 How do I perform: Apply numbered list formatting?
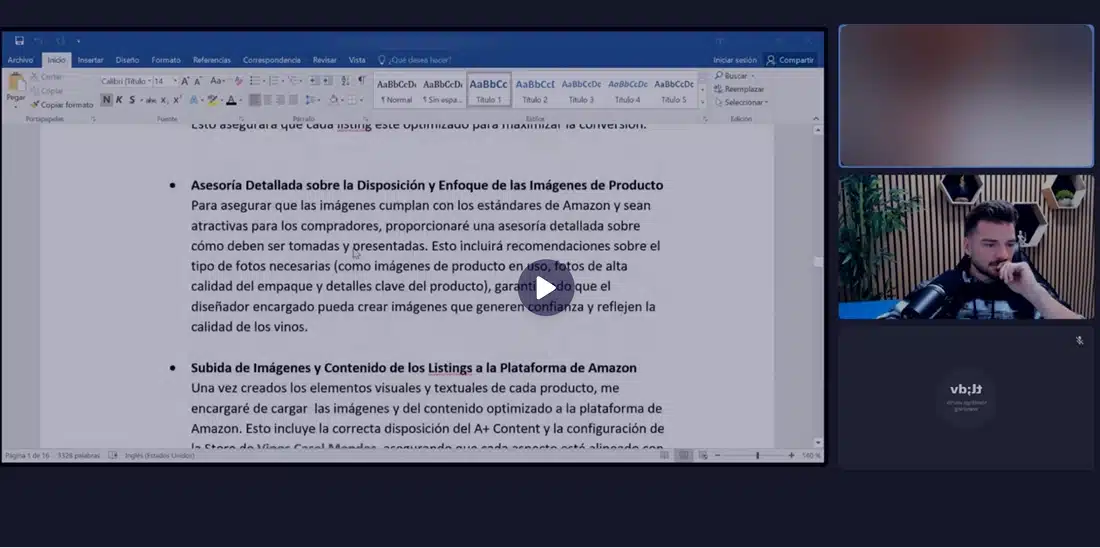[274, 81]
